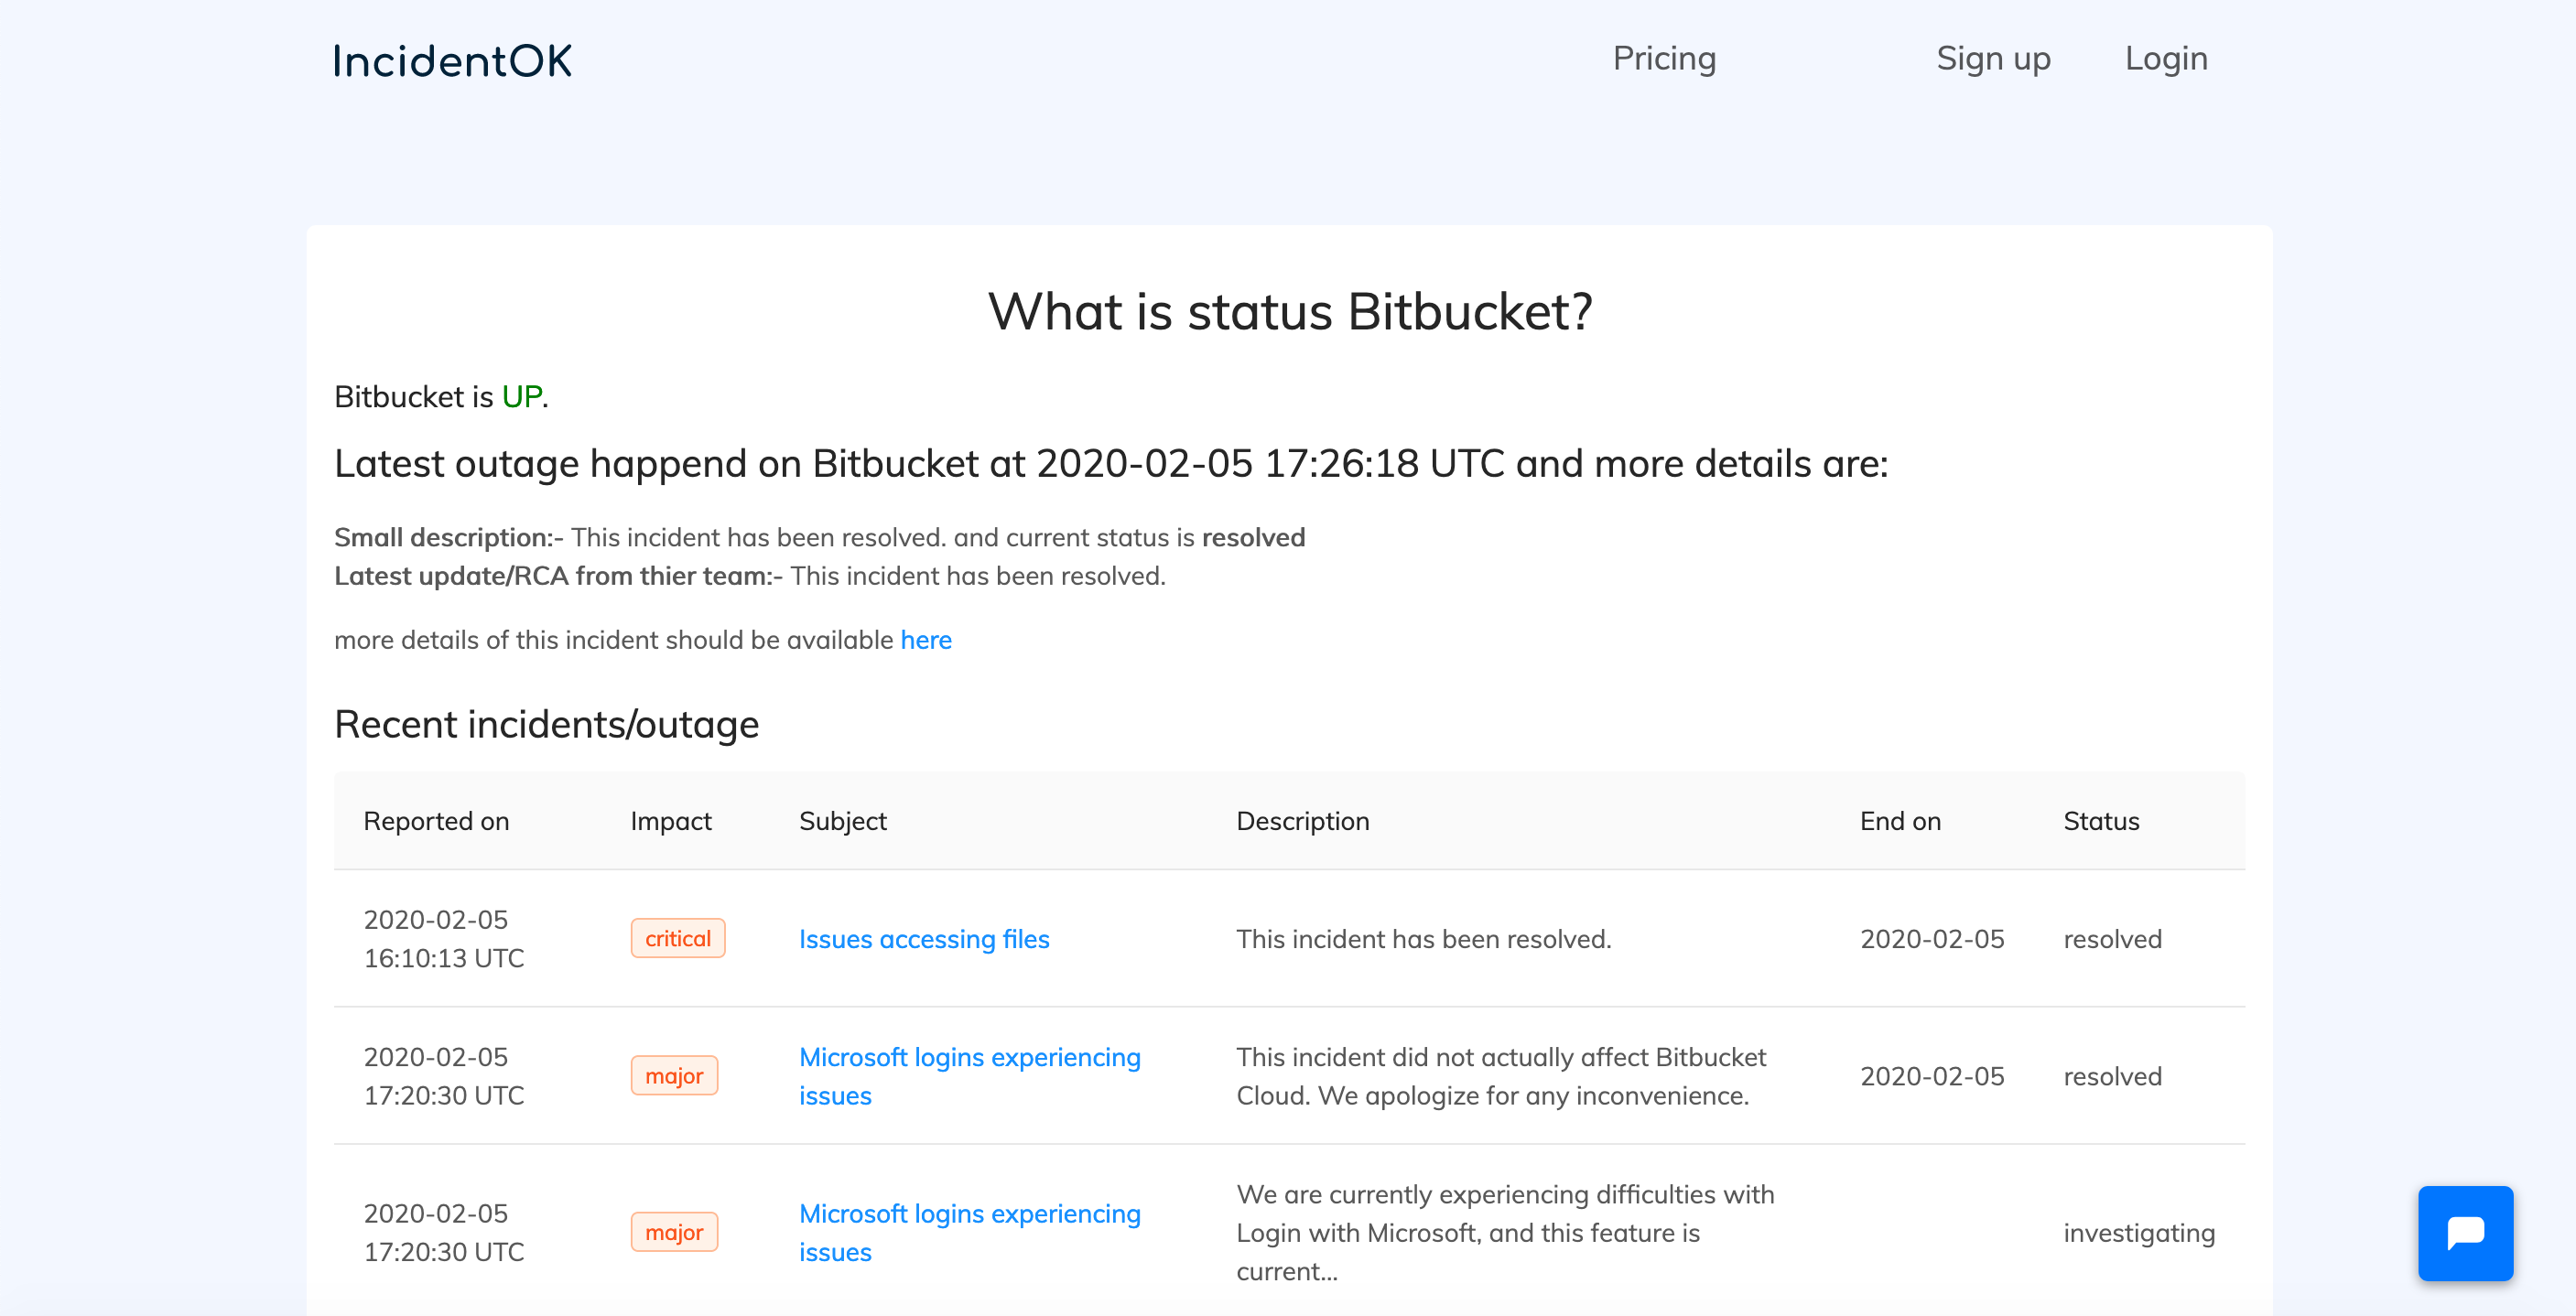The image size is (2576, 1316).
Task: Open the chat widget icon
Action: 2464,1232
